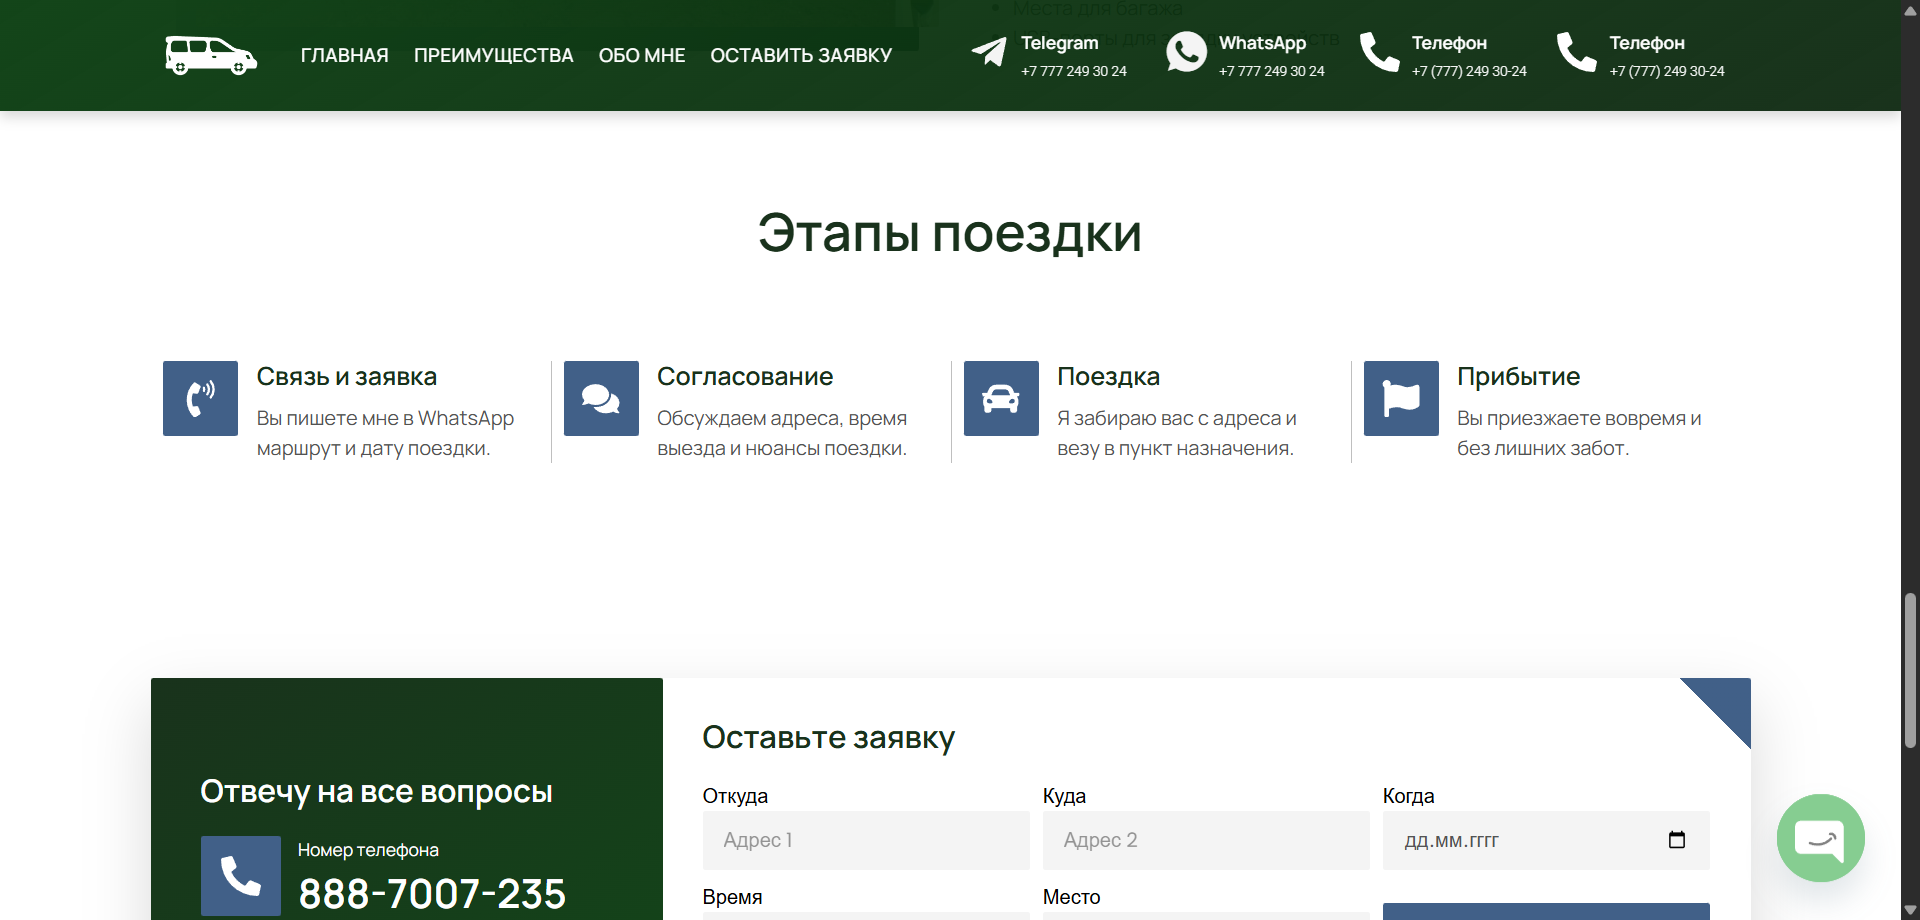Click the Telegram paper plane icon
This screenshot has width=1920, height=920.
(989, 52)
